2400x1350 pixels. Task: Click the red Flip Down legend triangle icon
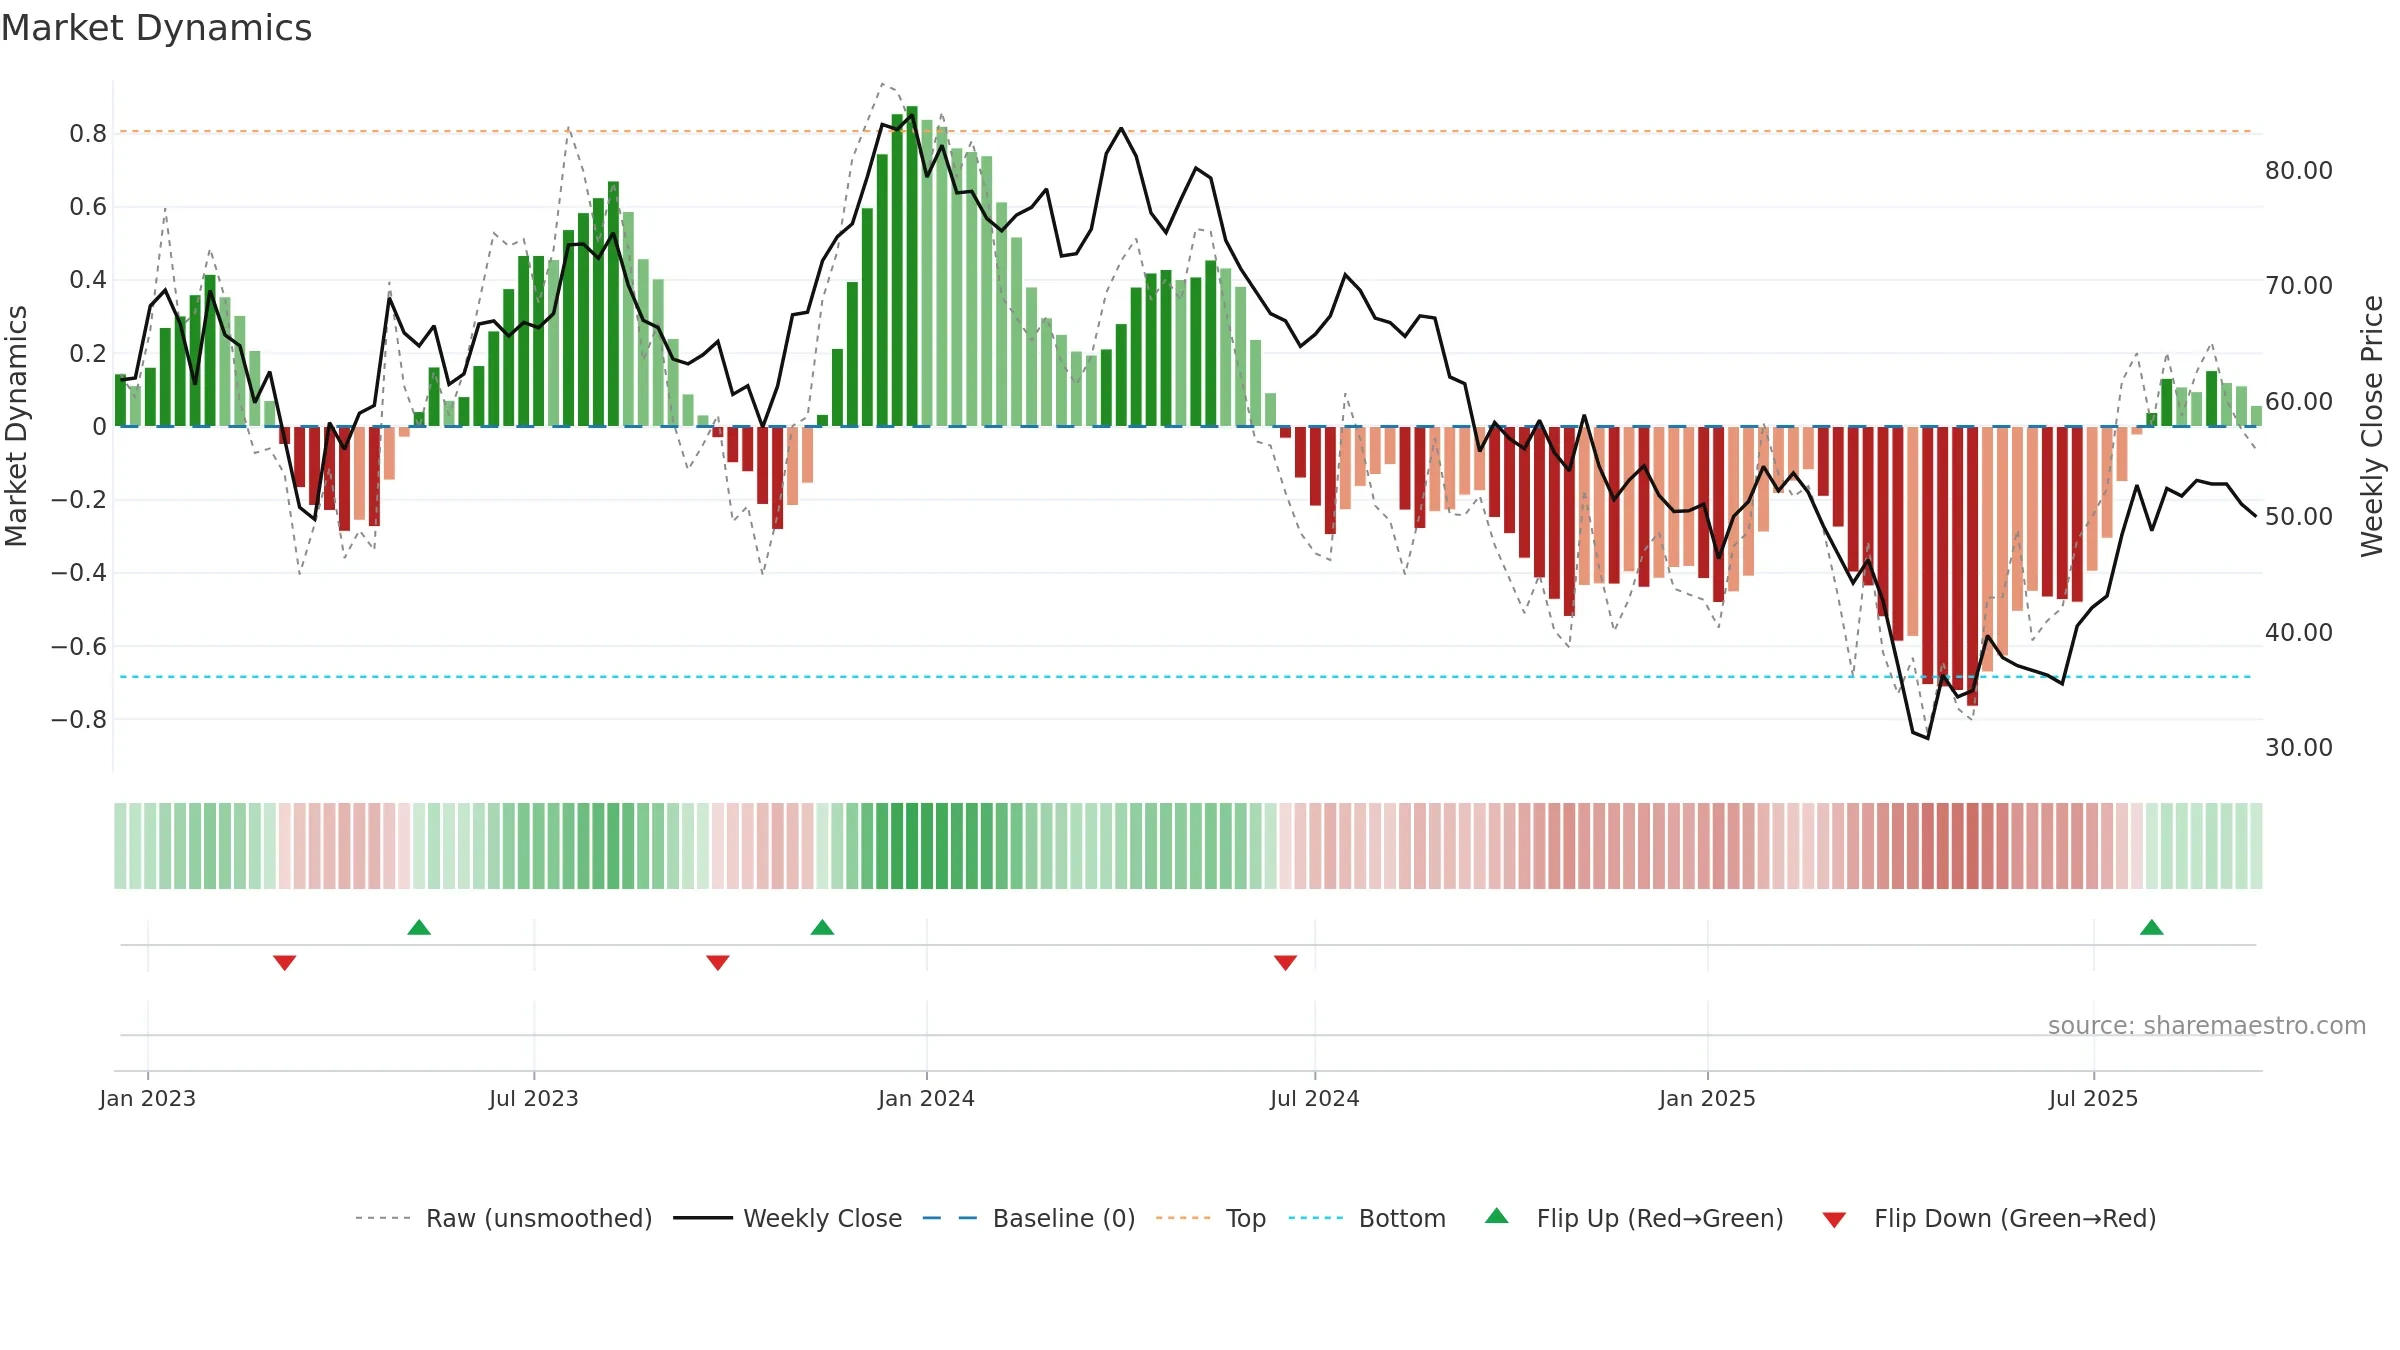click(x=1834, y=1221)
